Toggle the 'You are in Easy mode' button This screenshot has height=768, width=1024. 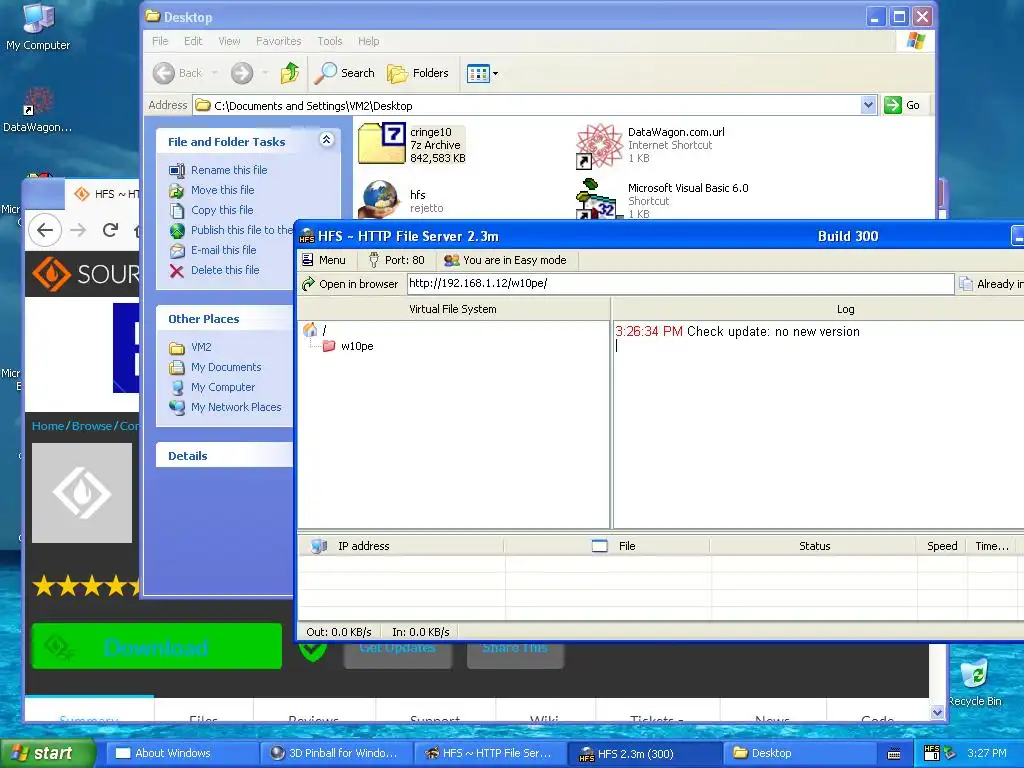(505, 260)
